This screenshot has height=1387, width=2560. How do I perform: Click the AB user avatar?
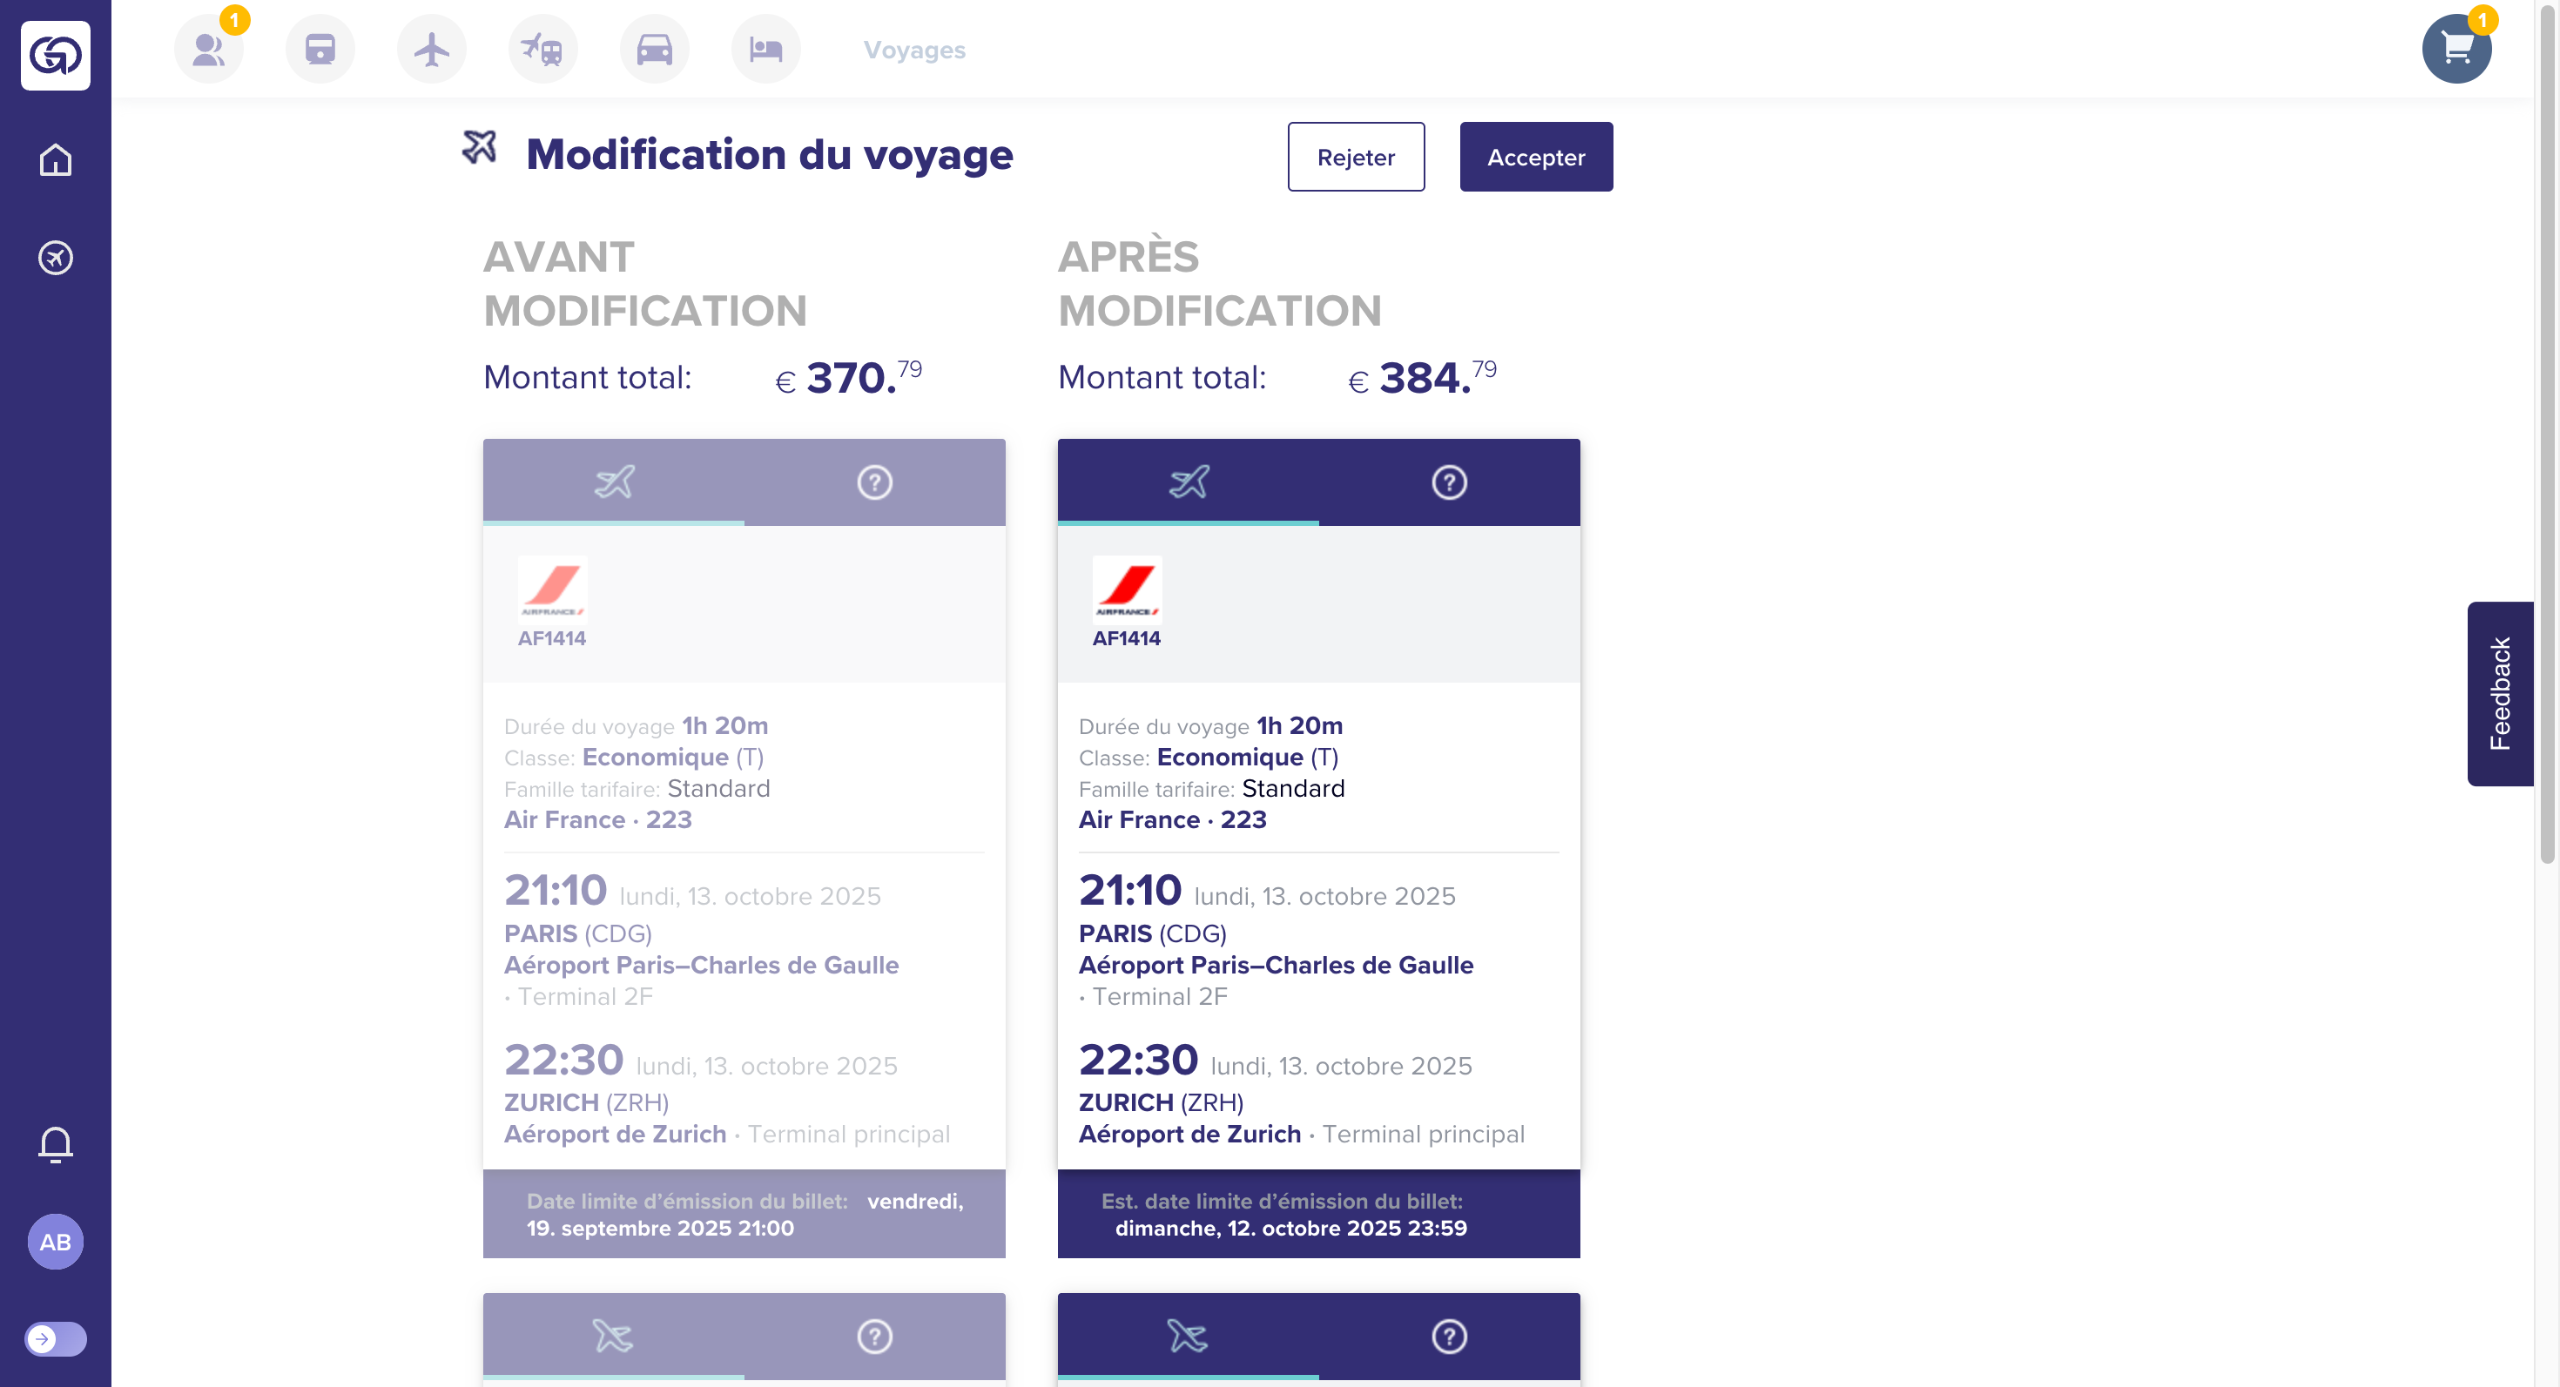coord(56,1242)
